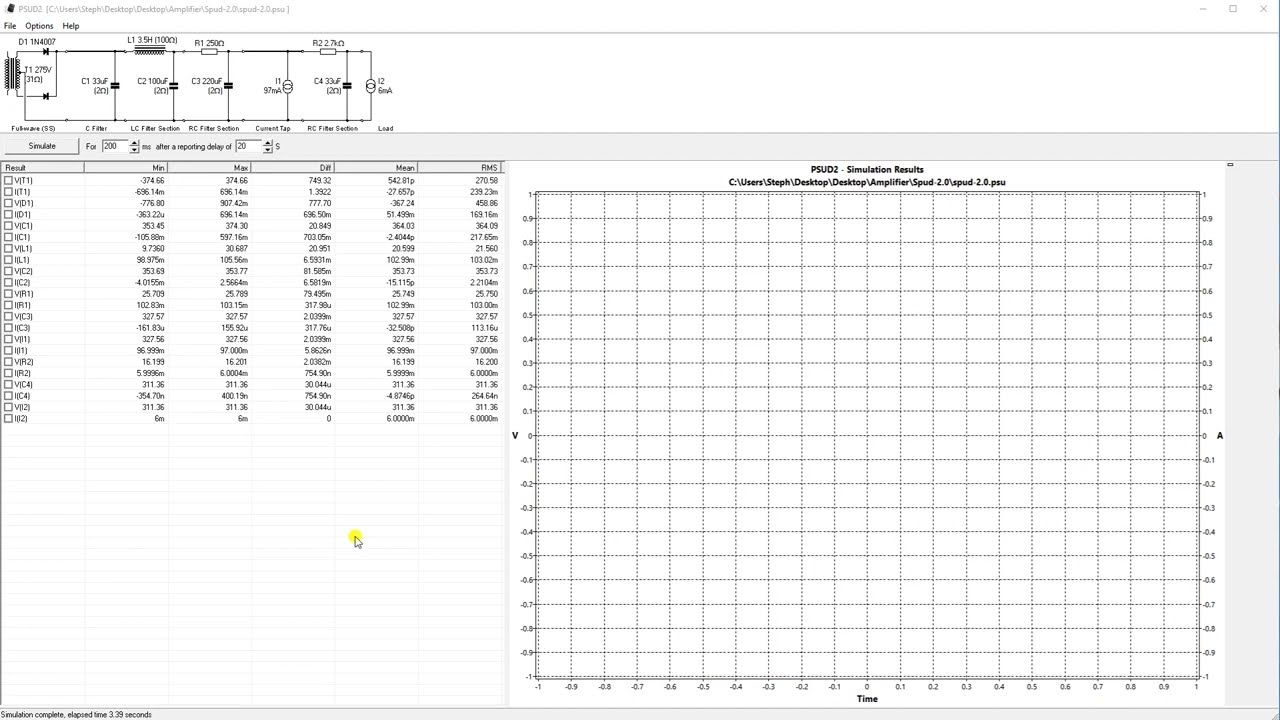This screenshot has height=720, width=1280.
Task: Select the 458.86 RMS value for V(D1)
Action: click(x=486, y=203)
